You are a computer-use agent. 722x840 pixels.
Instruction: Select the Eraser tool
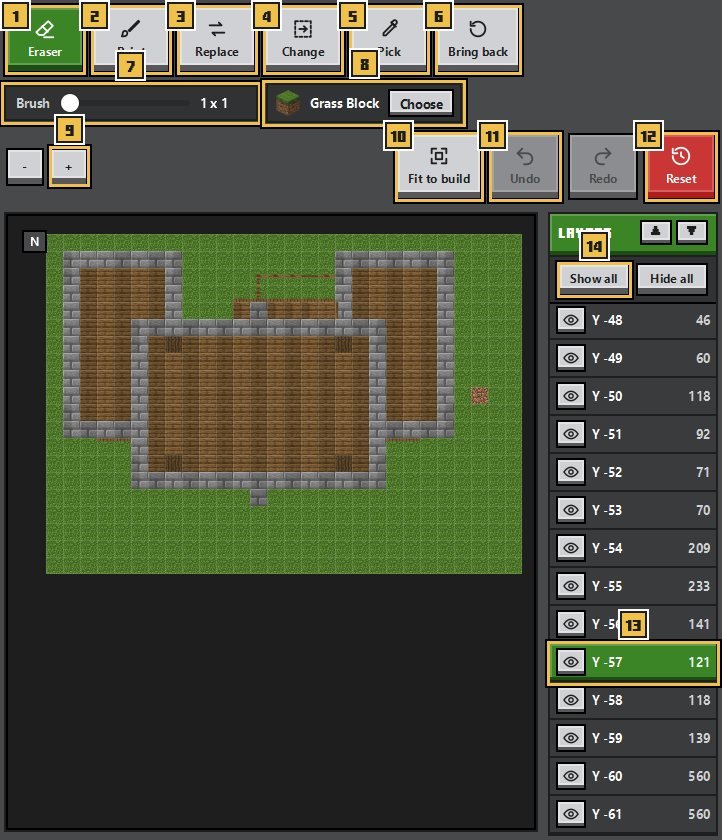(45, 40)
